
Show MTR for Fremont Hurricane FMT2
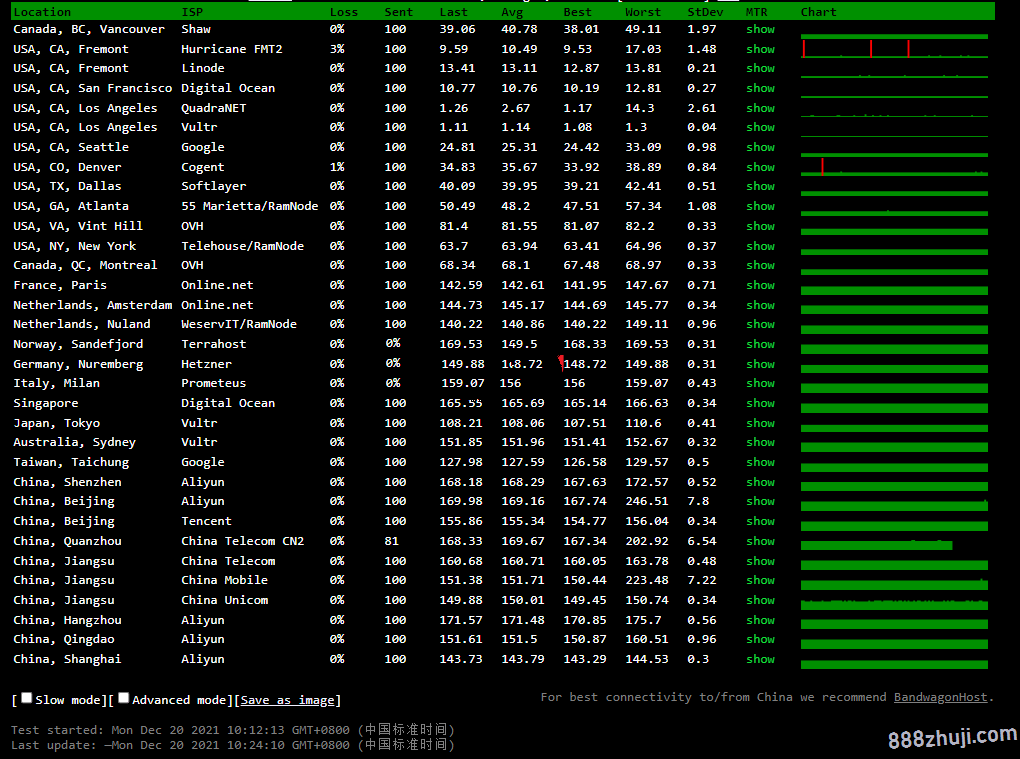click(x=760, y=49)
